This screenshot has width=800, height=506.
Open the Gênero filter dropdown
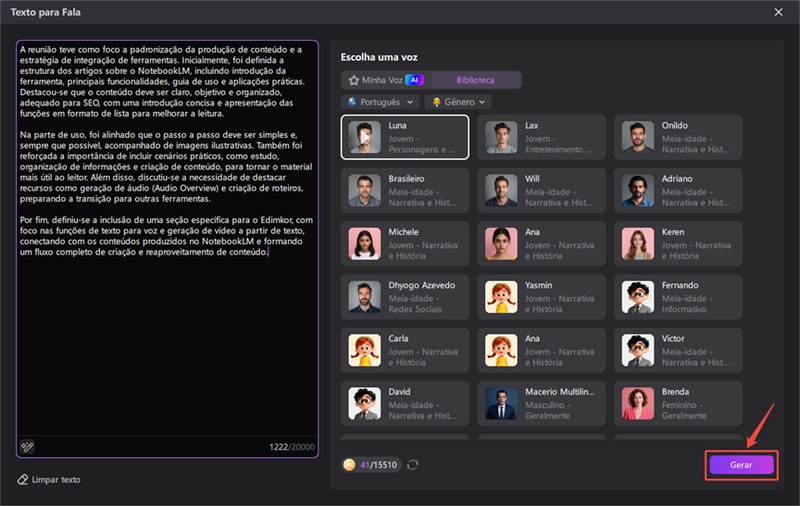tap(458, 102)
